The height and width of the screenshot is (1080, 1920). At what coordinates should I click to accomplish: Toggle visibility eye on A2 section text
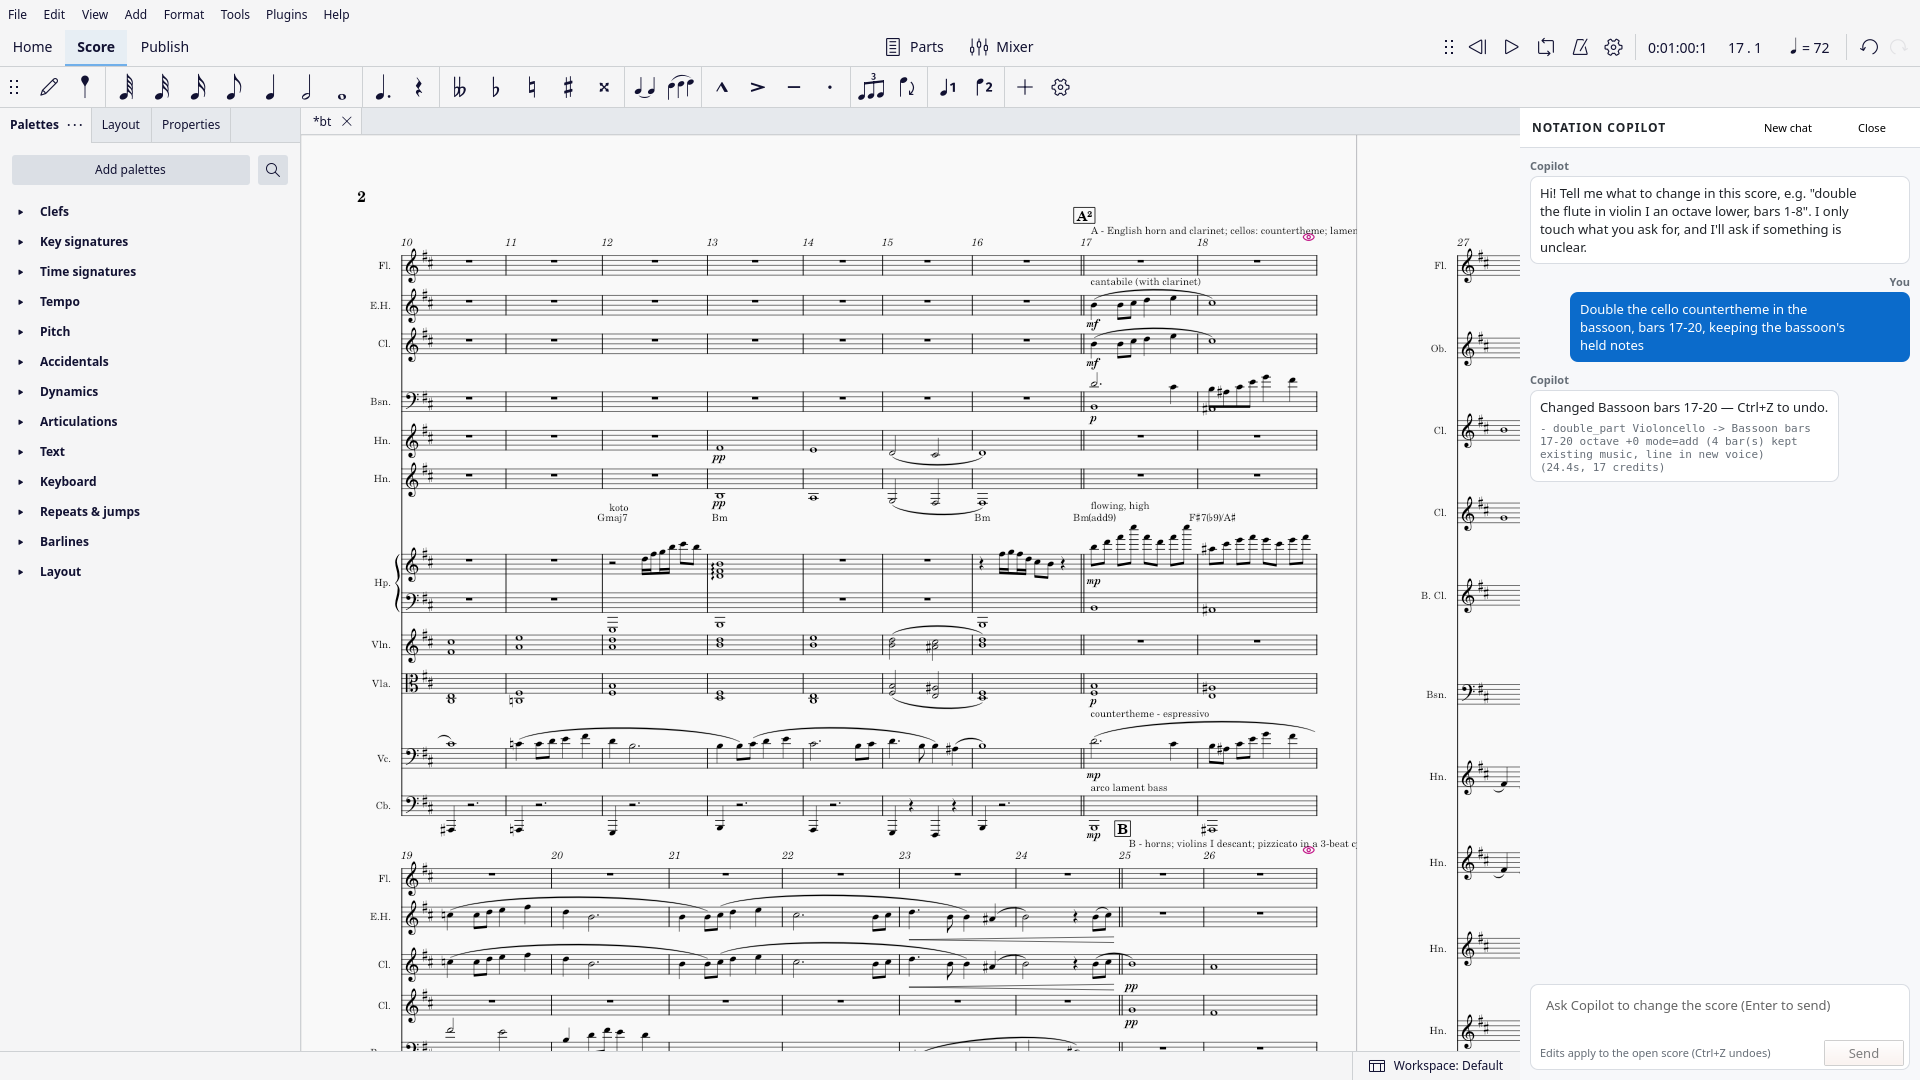pos(1309,237)
